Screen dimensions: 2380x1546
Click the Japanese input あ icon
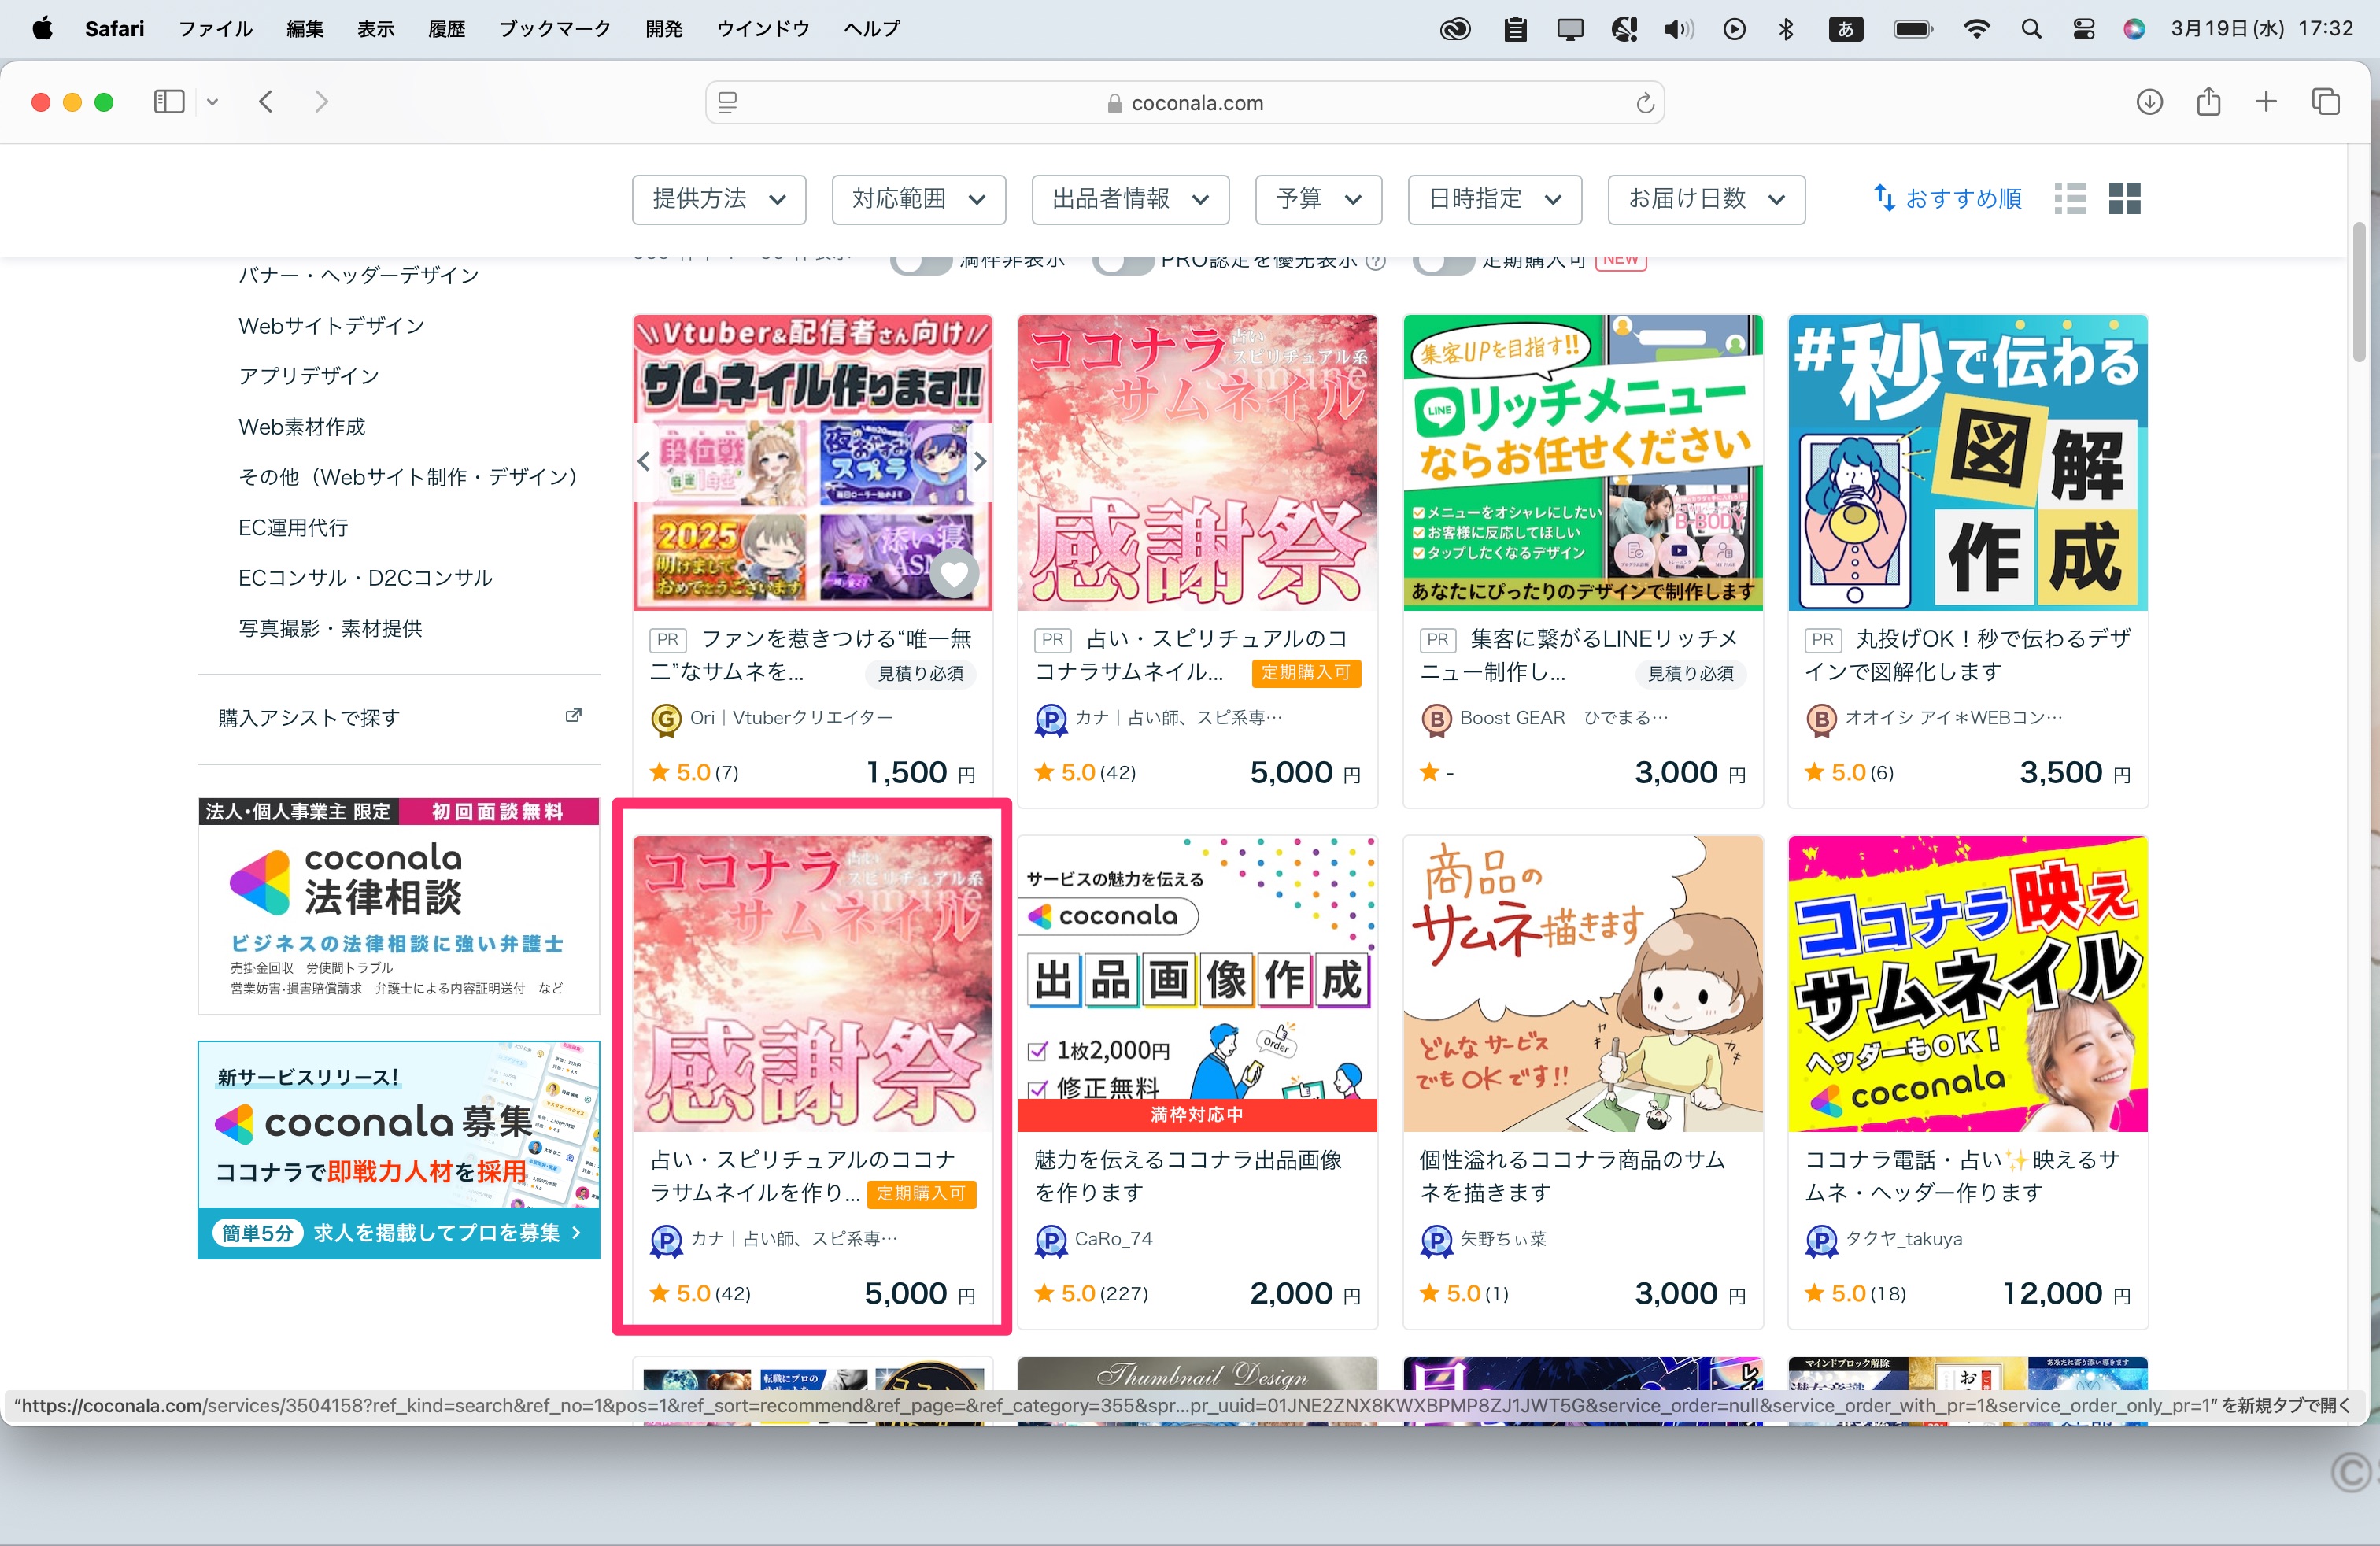coord(1845,29)
